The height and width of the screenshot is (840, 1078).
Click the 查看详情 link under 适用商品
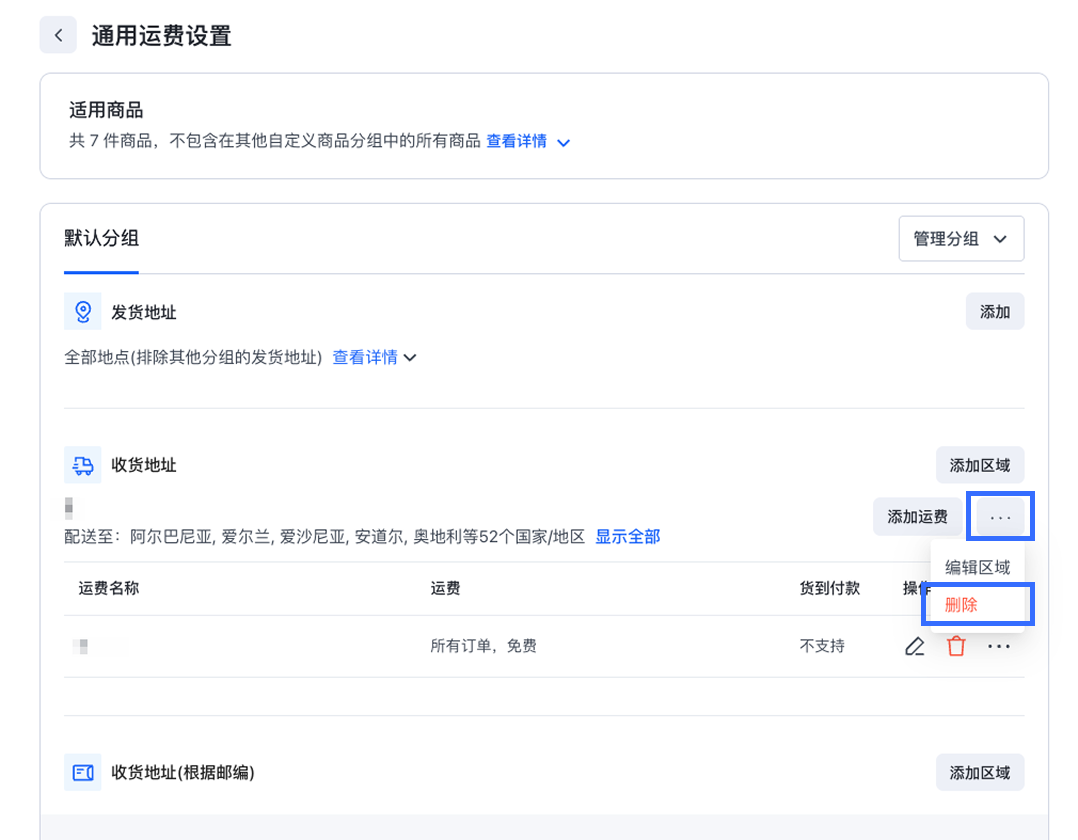click(x=516, y=141)
